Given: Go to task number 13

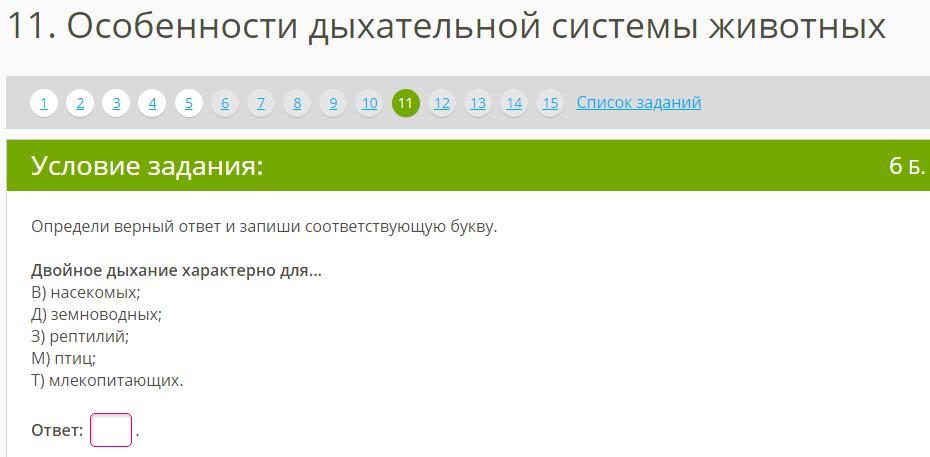Looking at the screenshot, I should 478,104.
